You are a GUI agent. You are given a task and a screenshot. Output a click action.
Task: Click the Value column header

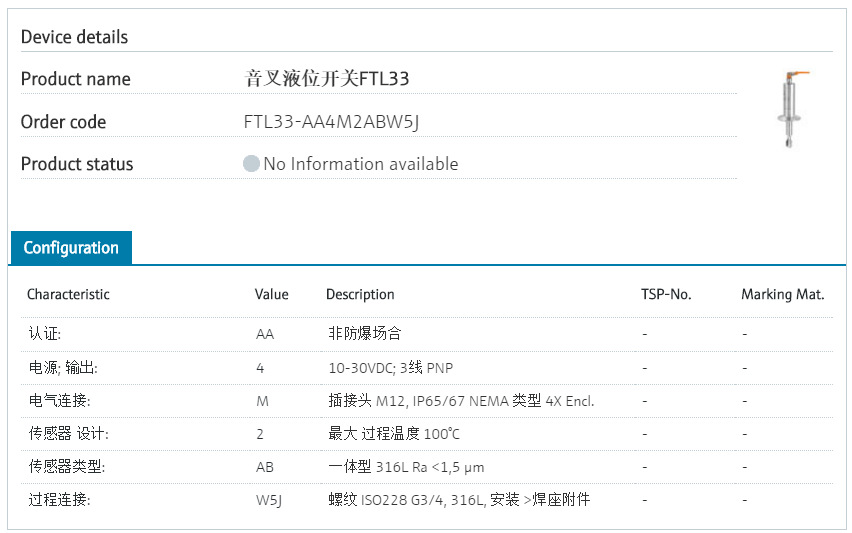click(x=272, y=294)
